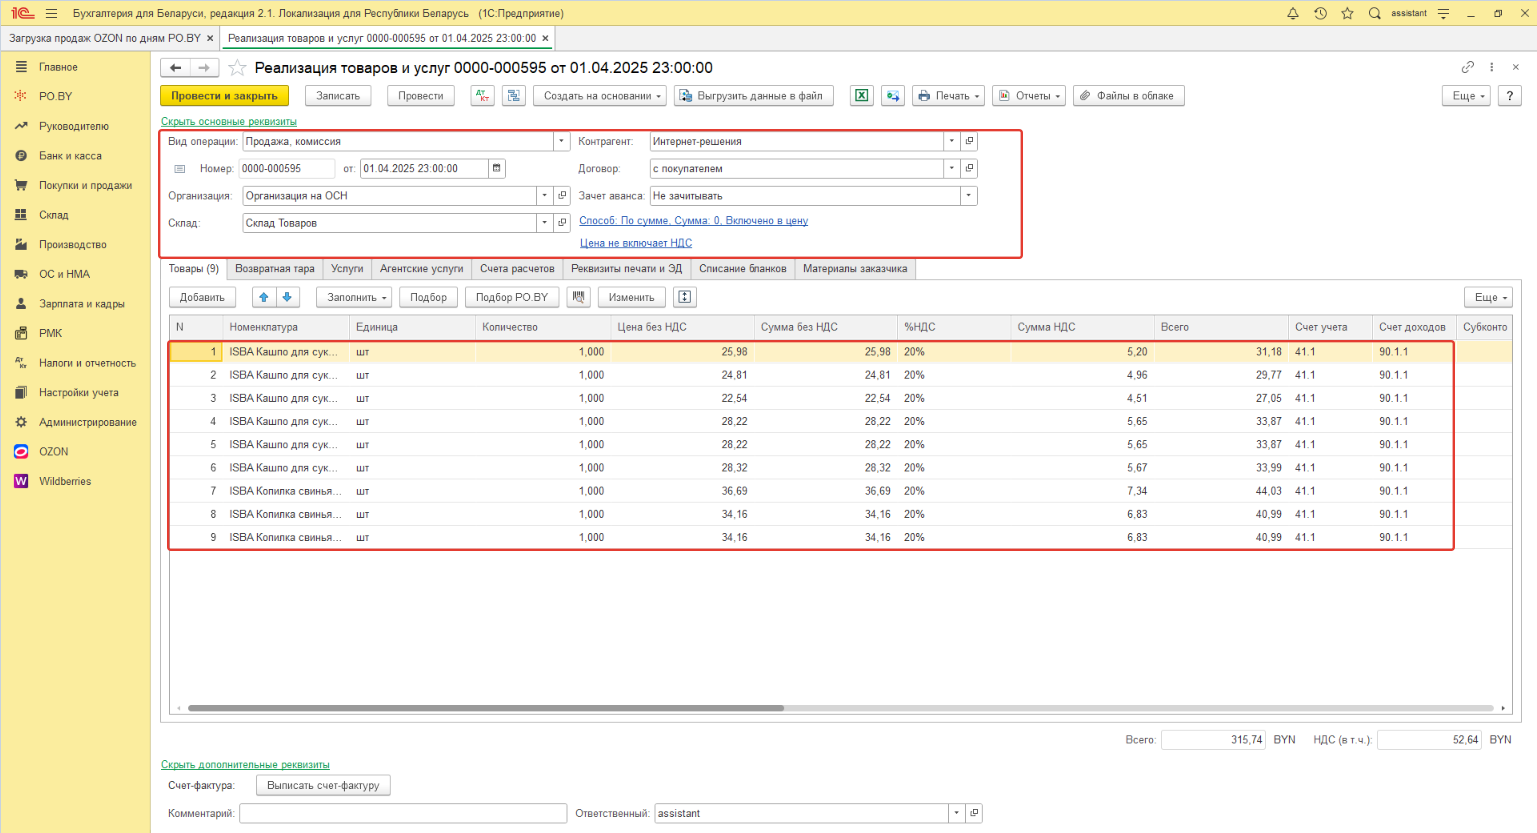Close the Загрузка продаж OZON tab
Image resolution: width=1537 pixels, height=833 pixels.
pyautogui.click(x=210, y=38)
